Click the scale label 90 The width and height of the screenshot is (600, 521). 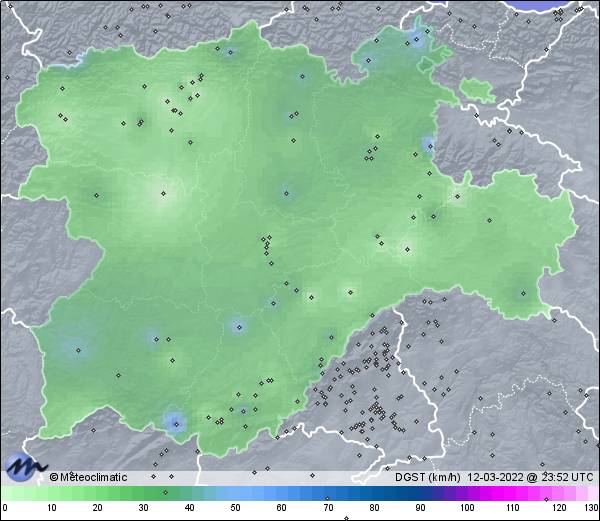[420, 508]
